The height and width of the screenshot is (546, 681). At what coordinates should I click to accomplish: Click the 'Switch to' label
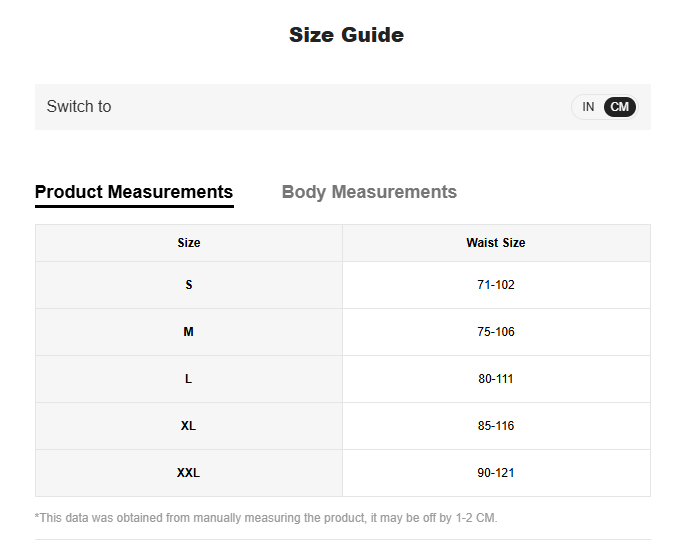tap(79, 107)
